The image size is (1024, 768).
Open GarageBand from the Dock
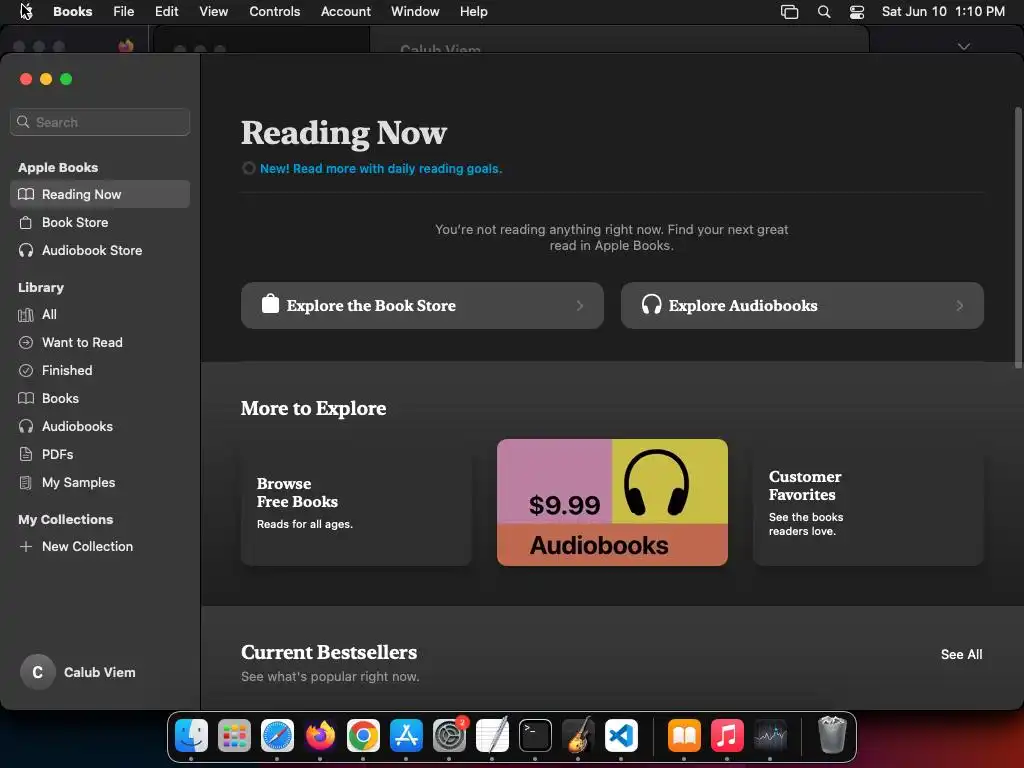click(x=578, y=735)
